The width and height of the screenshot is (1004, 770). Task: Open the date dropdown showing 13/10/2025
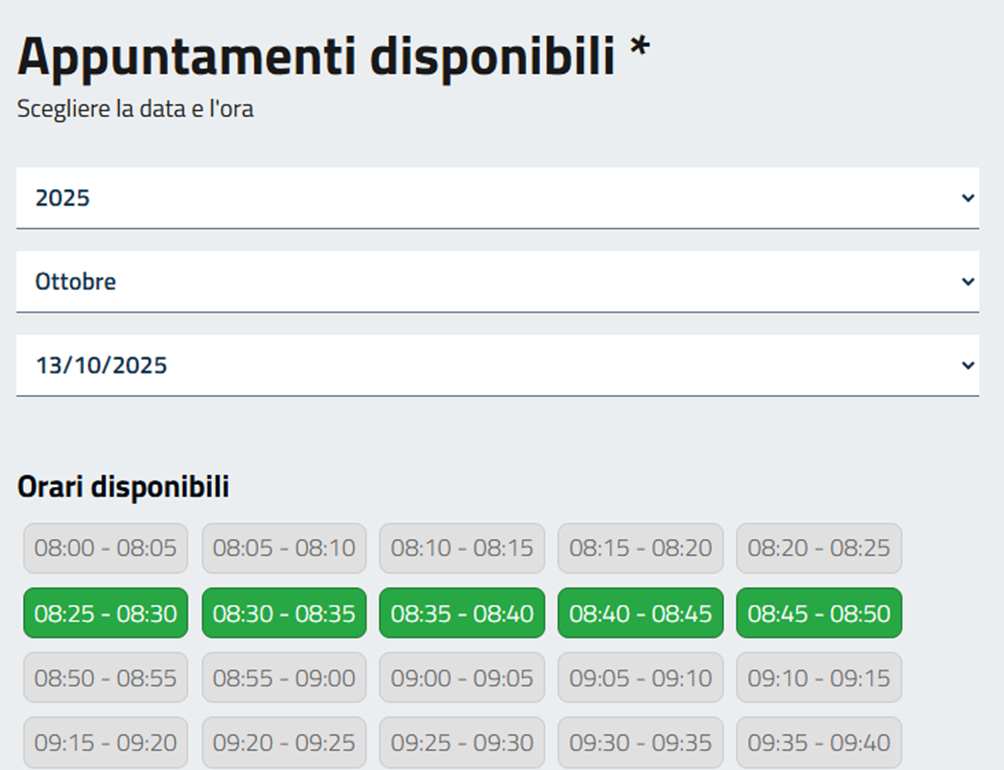[497, 366]
